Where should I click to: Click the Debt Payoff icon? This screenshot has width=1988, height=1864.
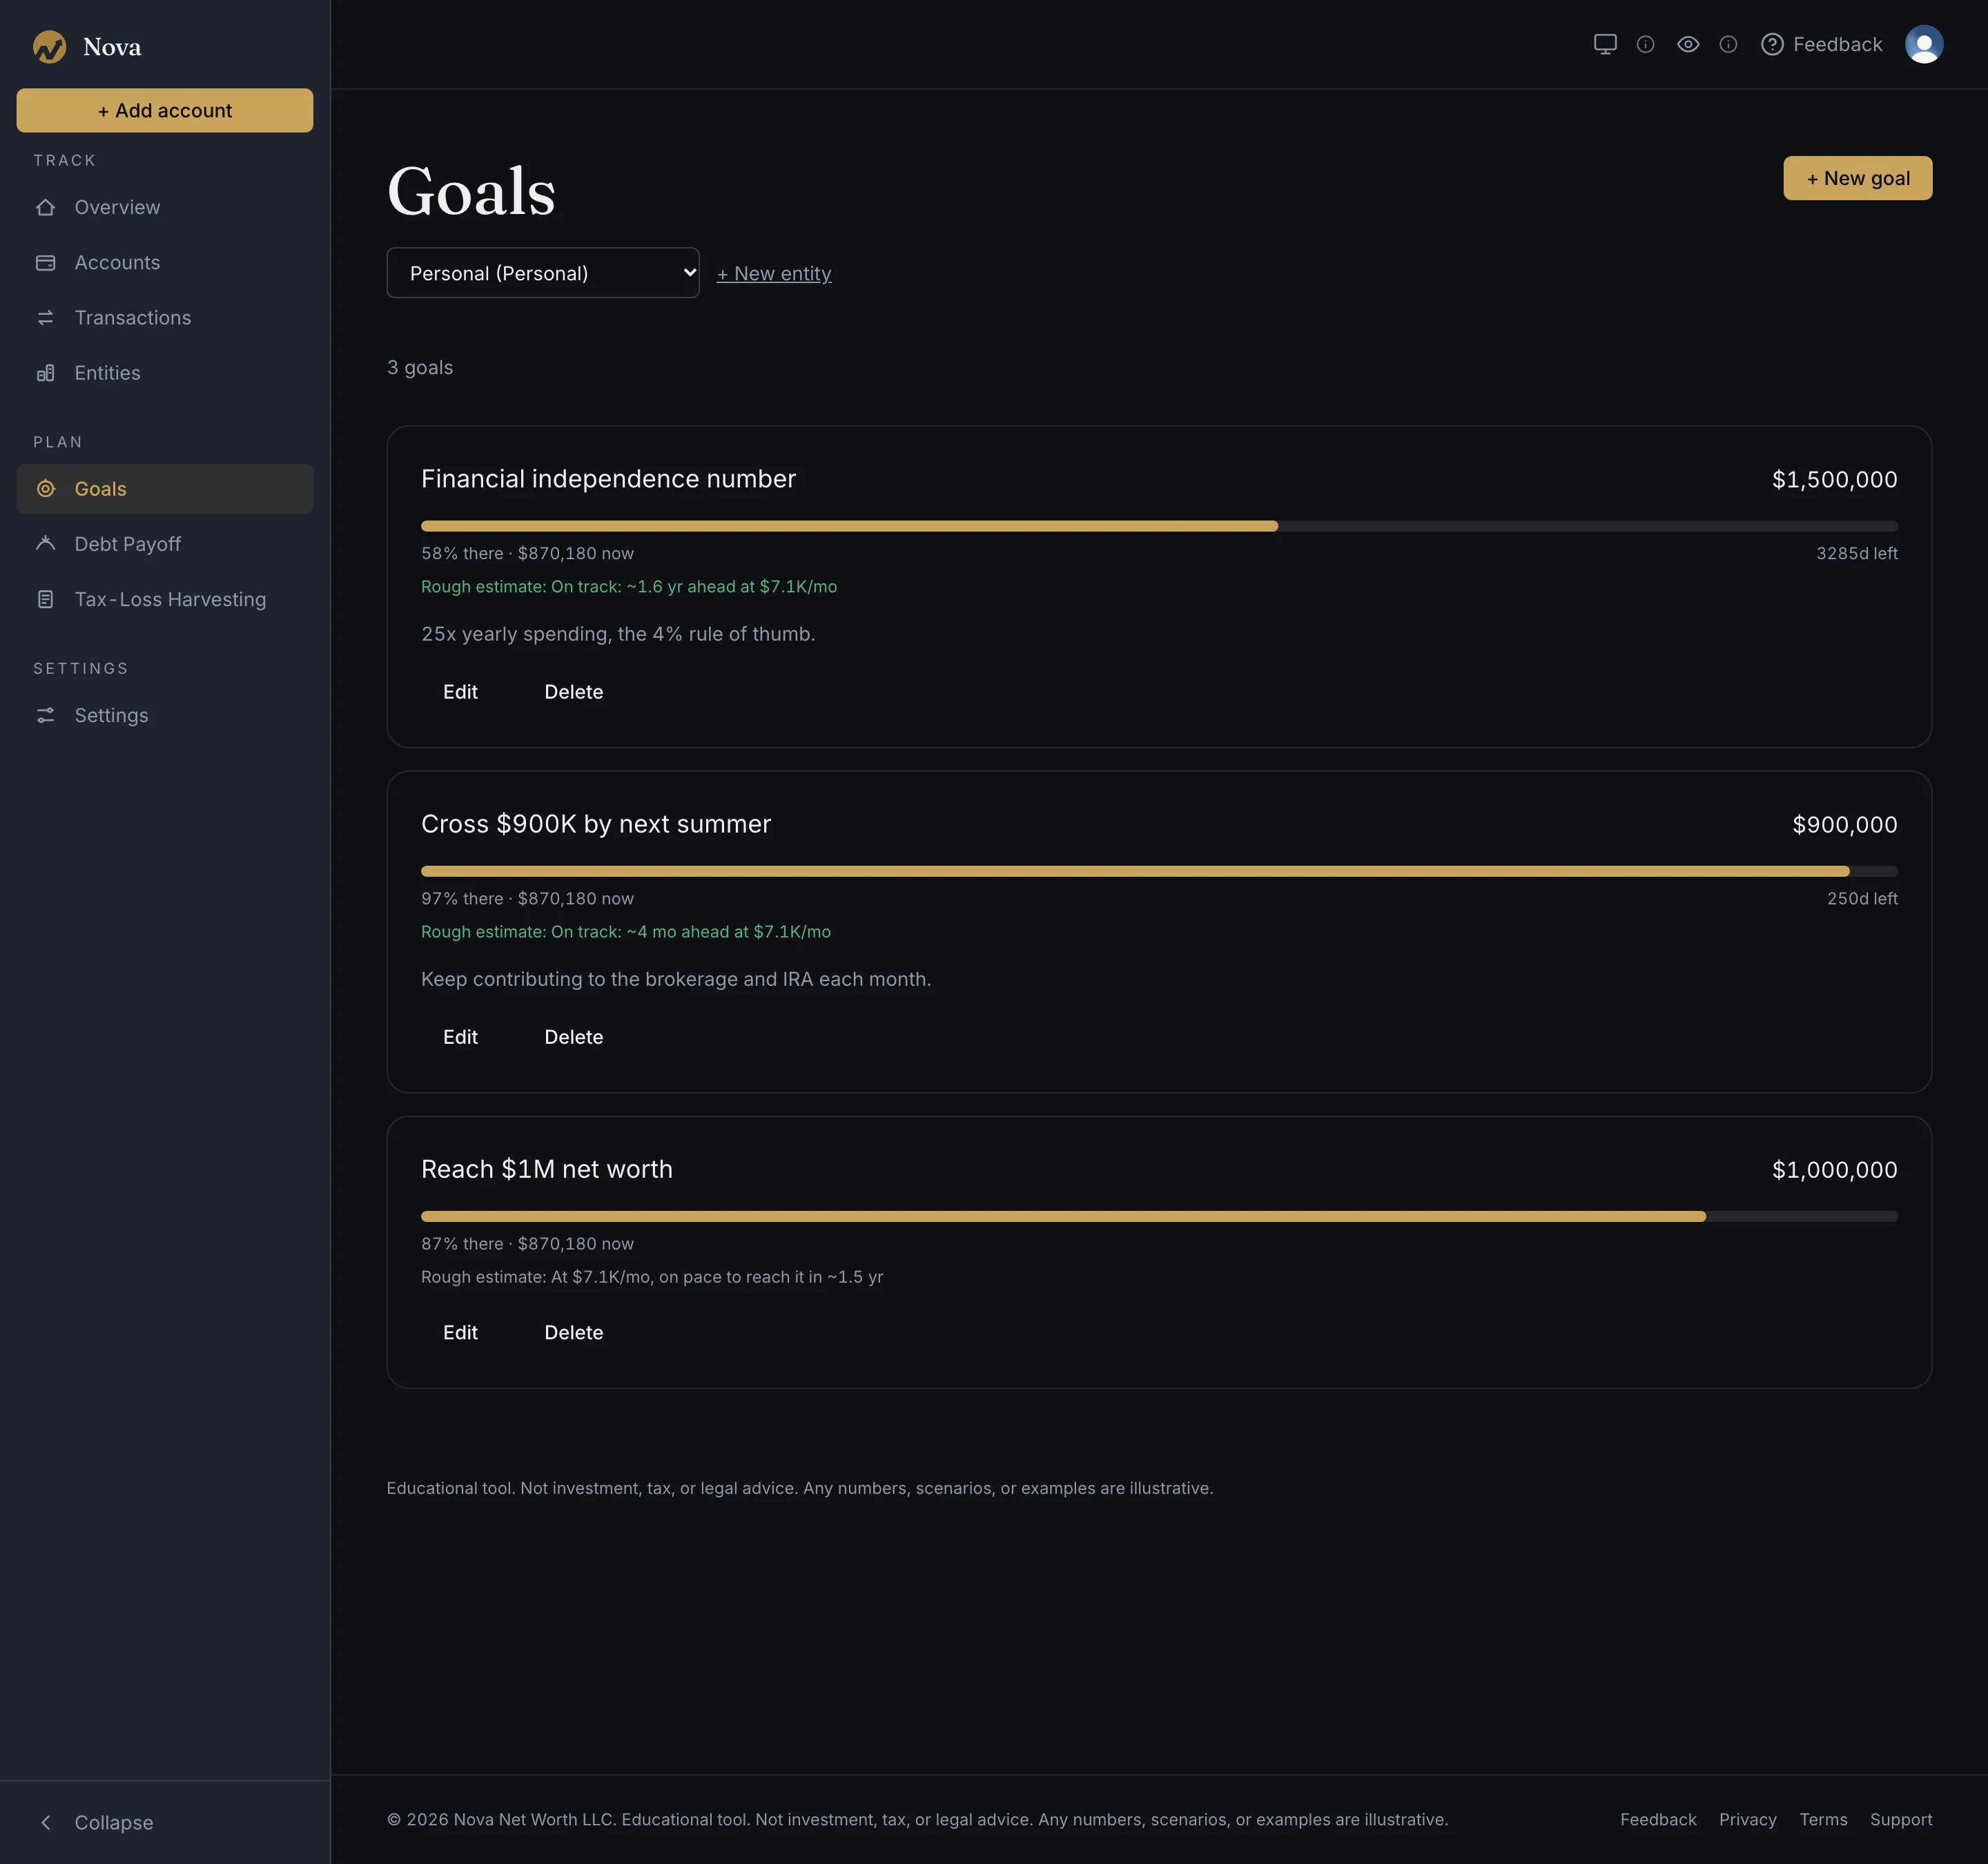click(x=46, y=543)
